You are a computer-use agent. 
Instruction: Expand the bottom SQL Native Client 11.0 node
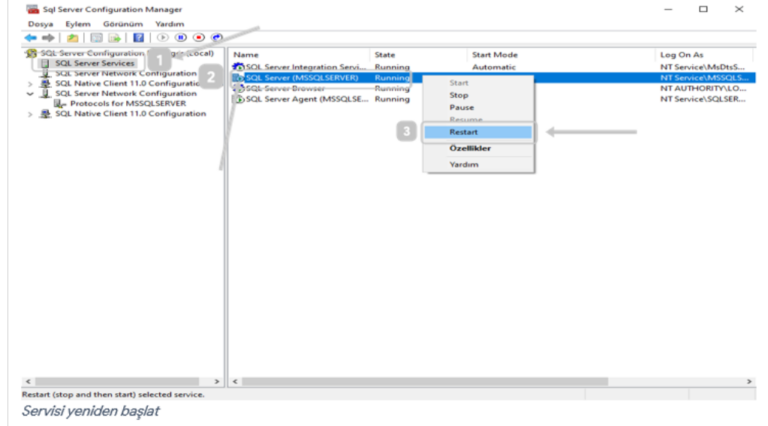30,114
